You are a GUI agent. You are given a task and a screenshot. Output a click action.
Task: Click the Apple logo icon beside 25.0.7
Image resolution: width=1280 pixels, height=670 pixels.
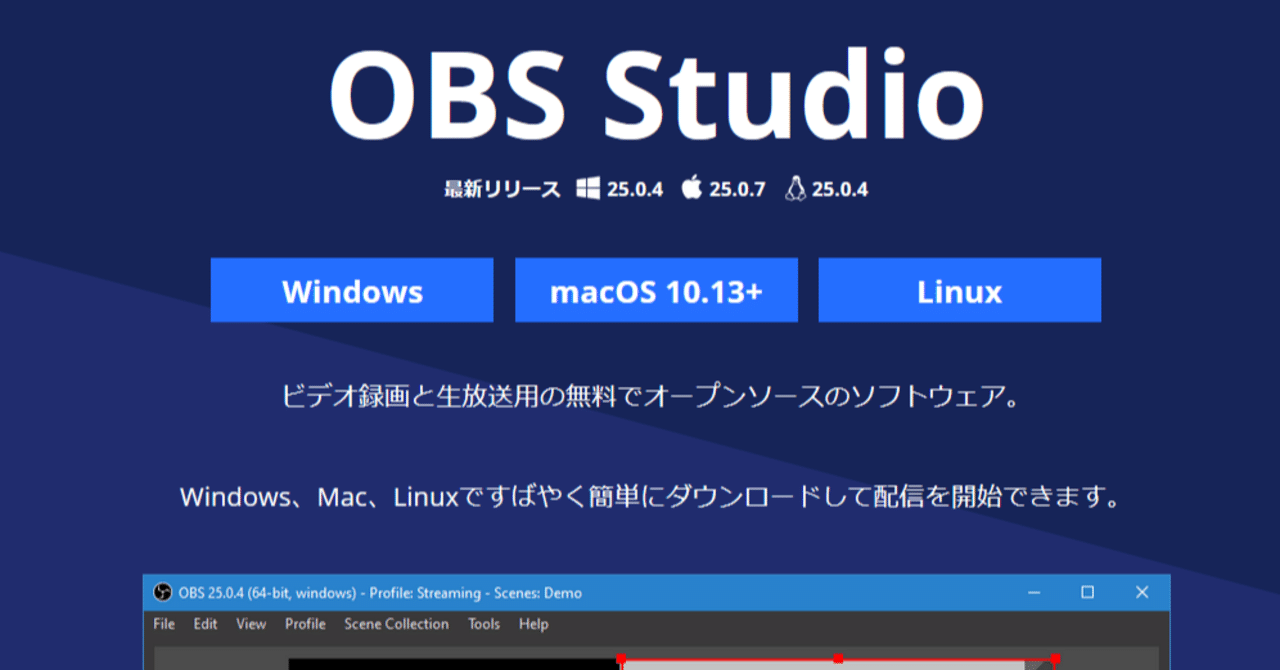pos(692,187)
